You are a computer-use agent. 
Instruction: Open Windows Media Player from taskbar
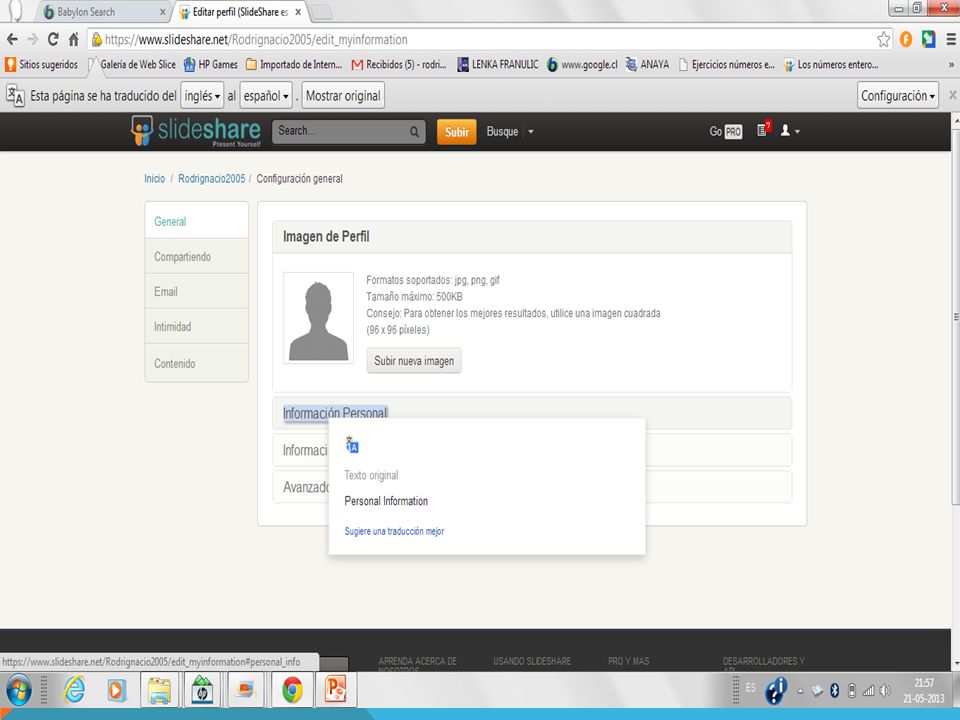point(116,691)
